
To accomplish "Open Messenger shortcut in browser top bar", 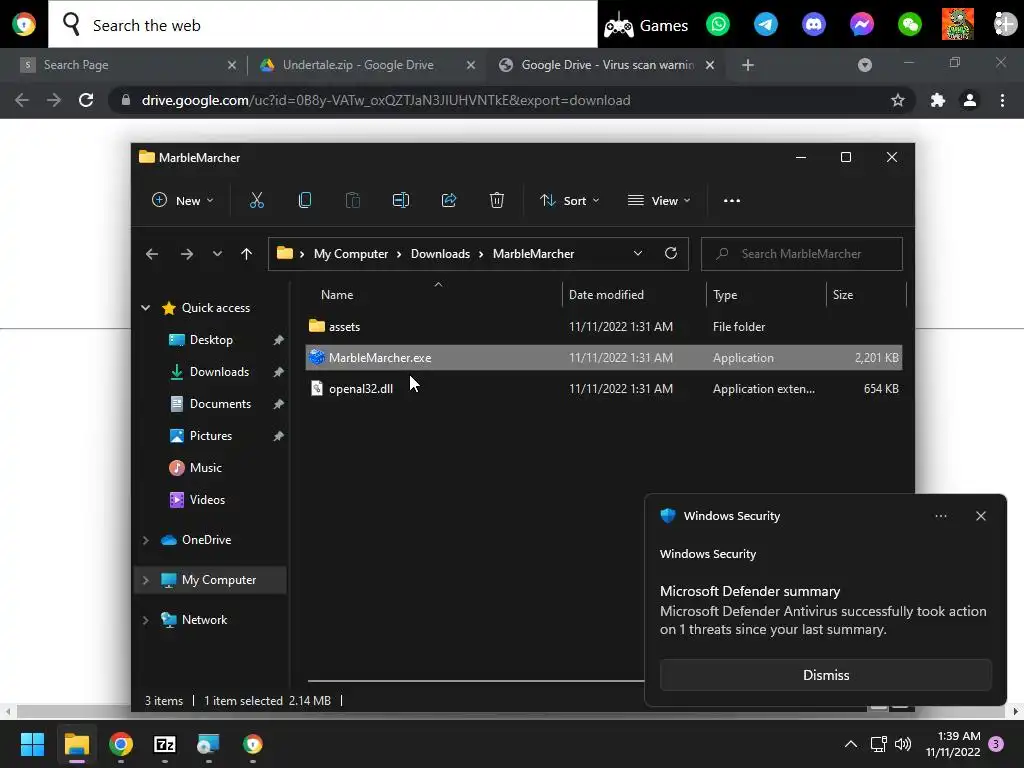I will (861, 25).
